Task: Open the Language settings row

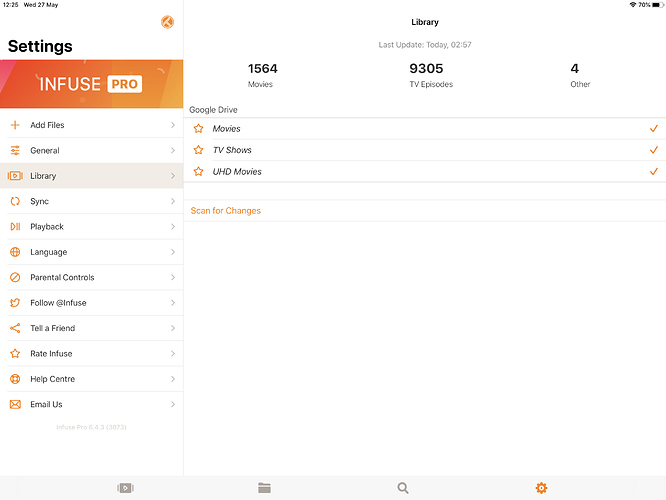Action: coord(92,252)
